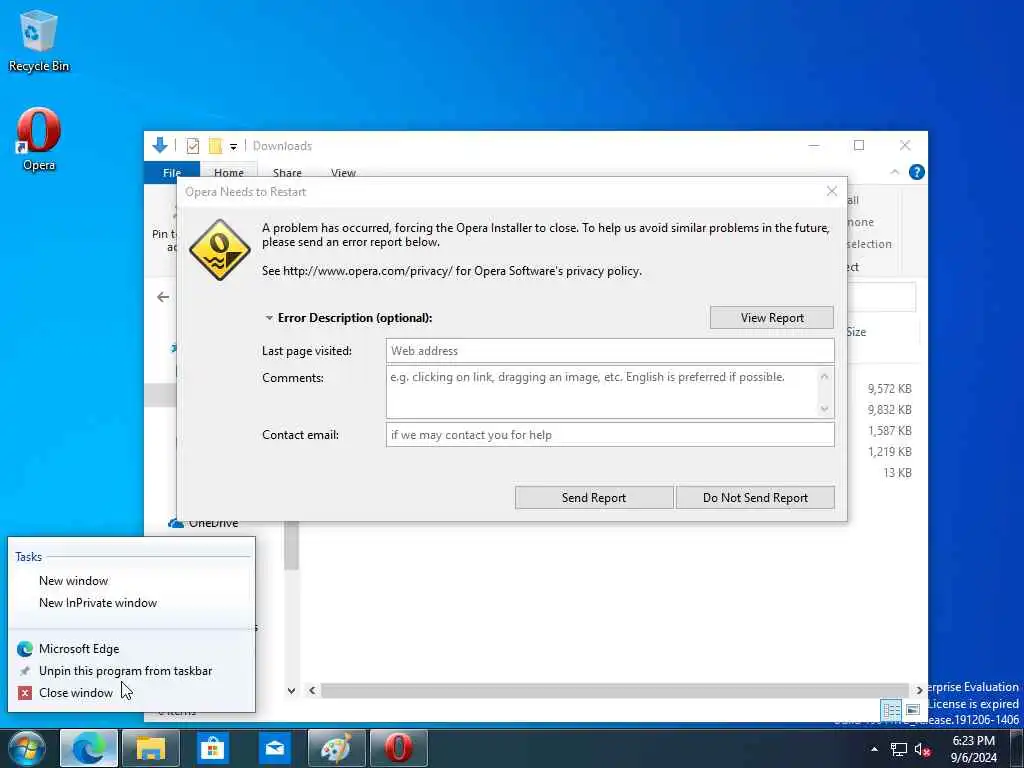
Task: Open File Explorer from the taskbar
Action: tap(151, 748)
